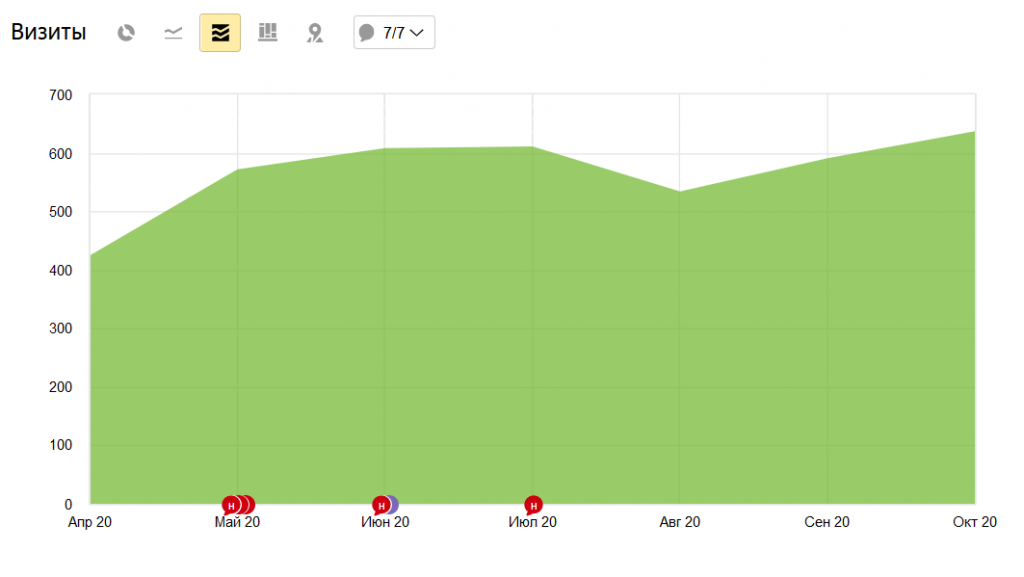Expand the 7/7 notes dropdown

(394, 33)
